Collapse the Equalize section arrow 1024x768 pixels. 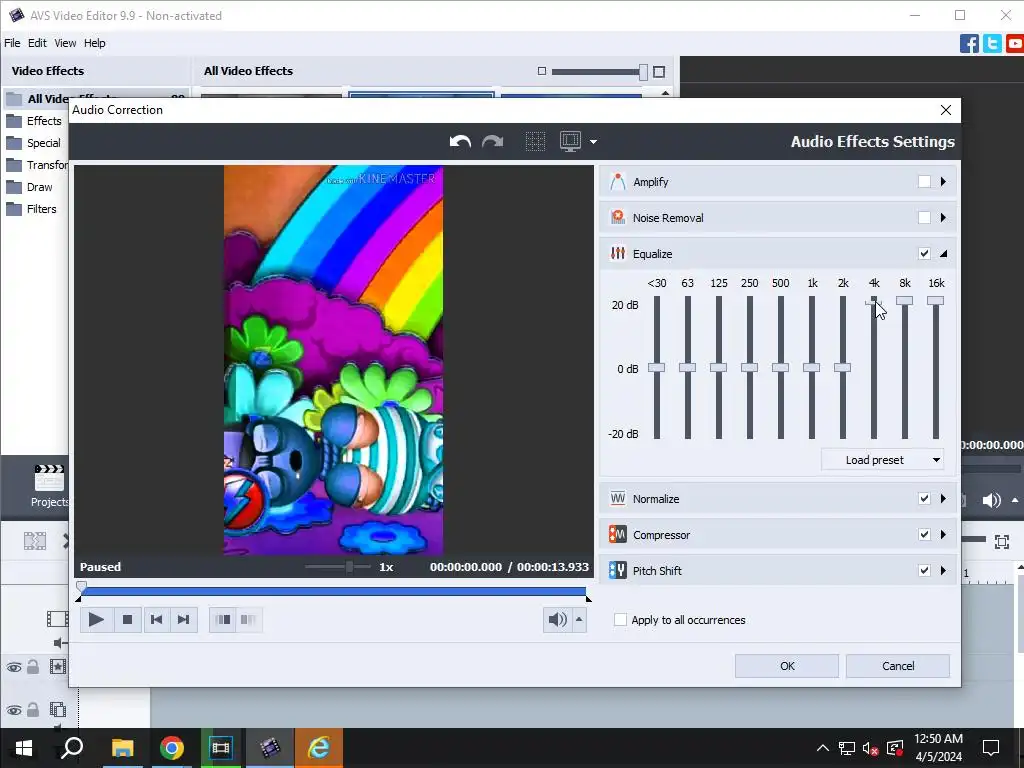click(943, 253)
